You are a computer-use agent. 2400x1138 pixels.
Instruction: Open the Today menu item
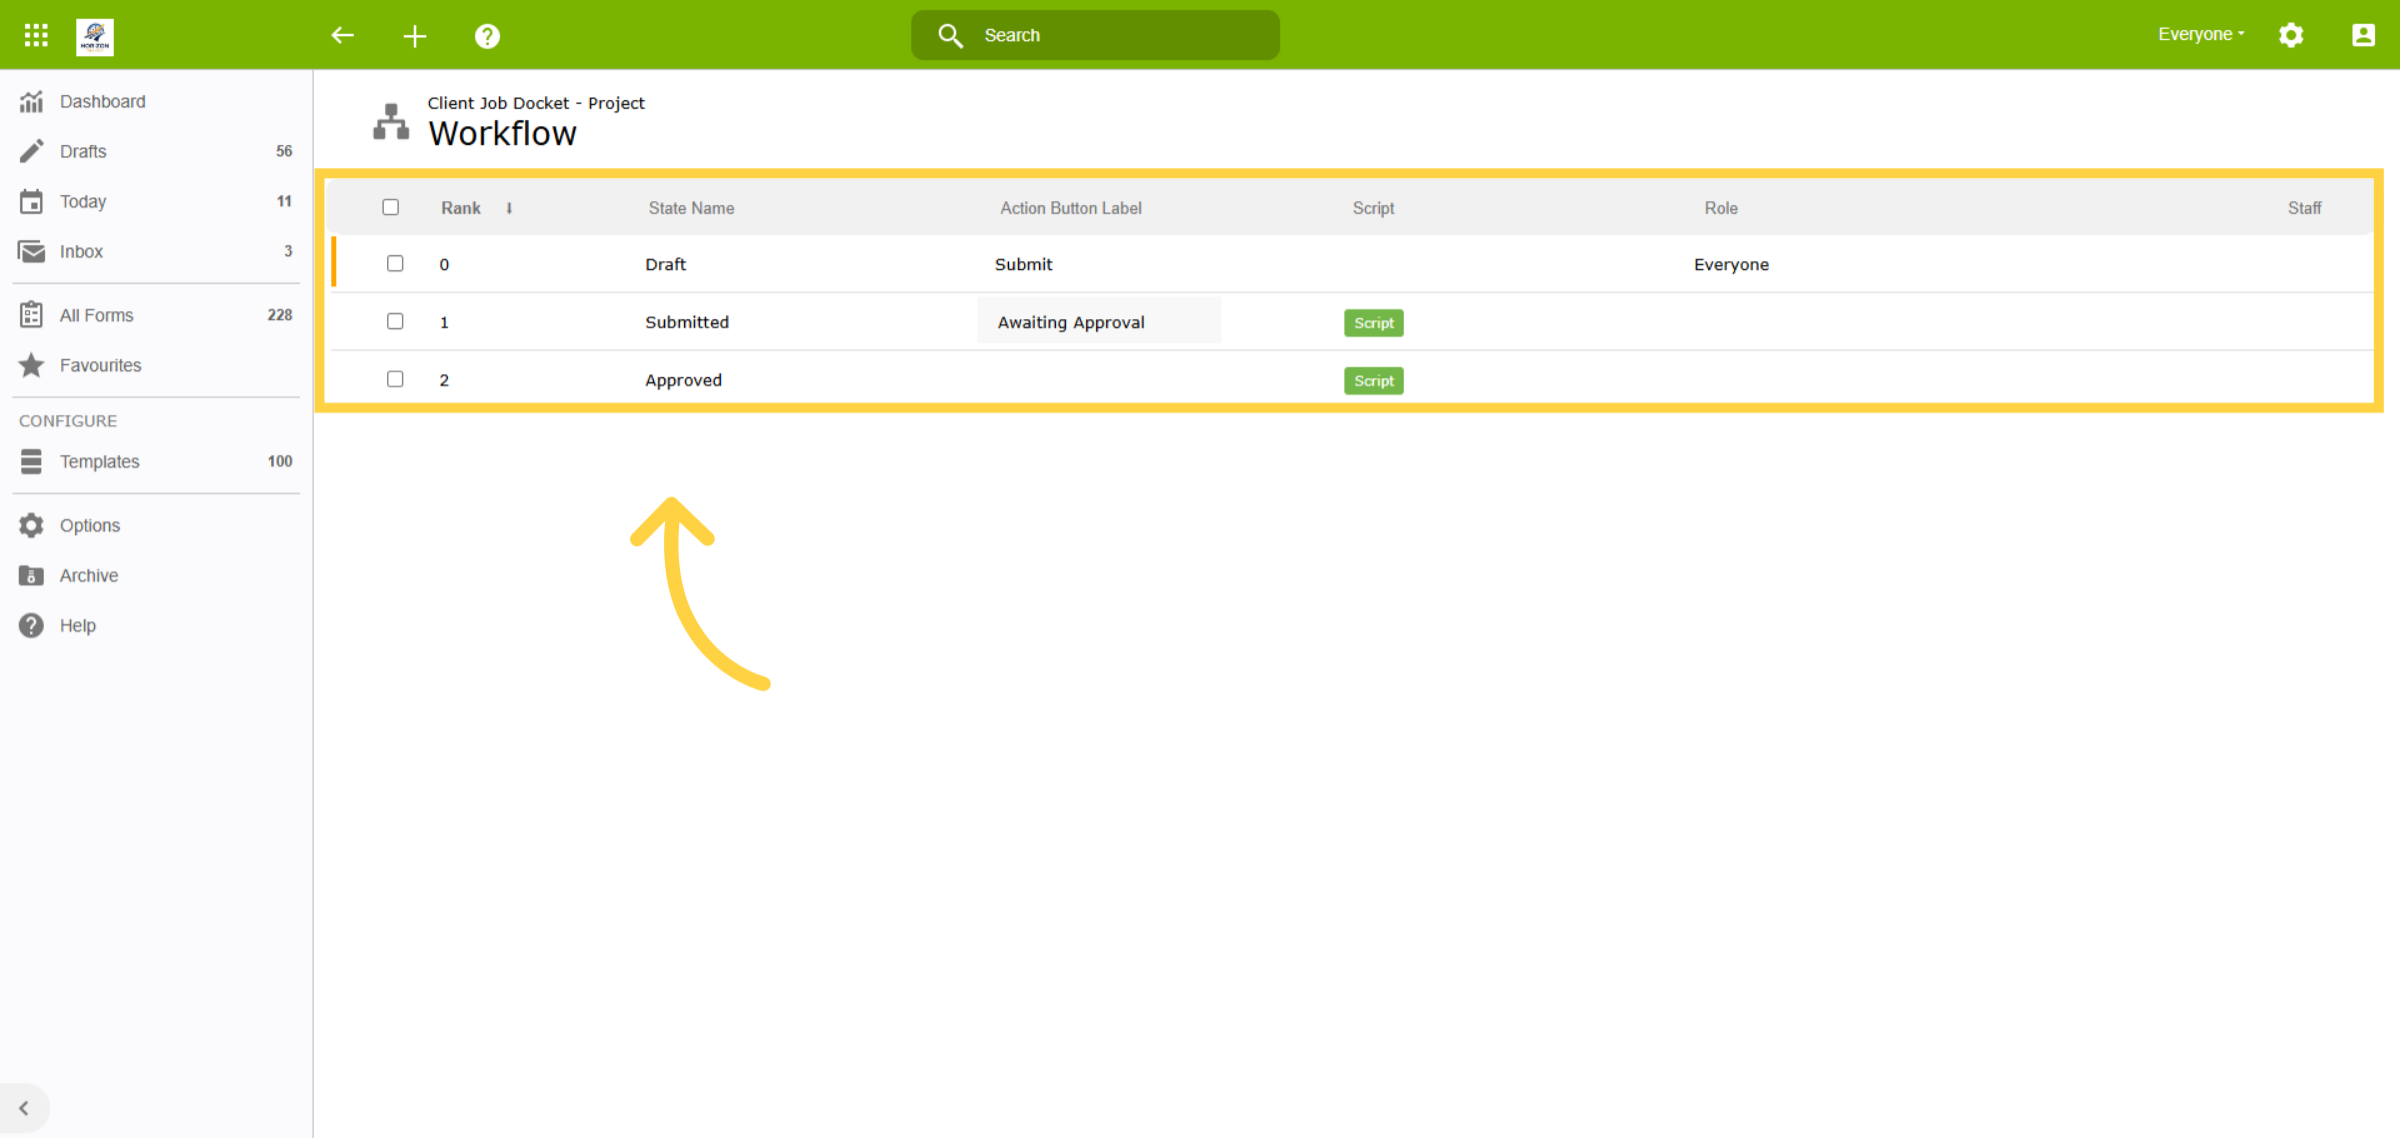tap(156, 201)
